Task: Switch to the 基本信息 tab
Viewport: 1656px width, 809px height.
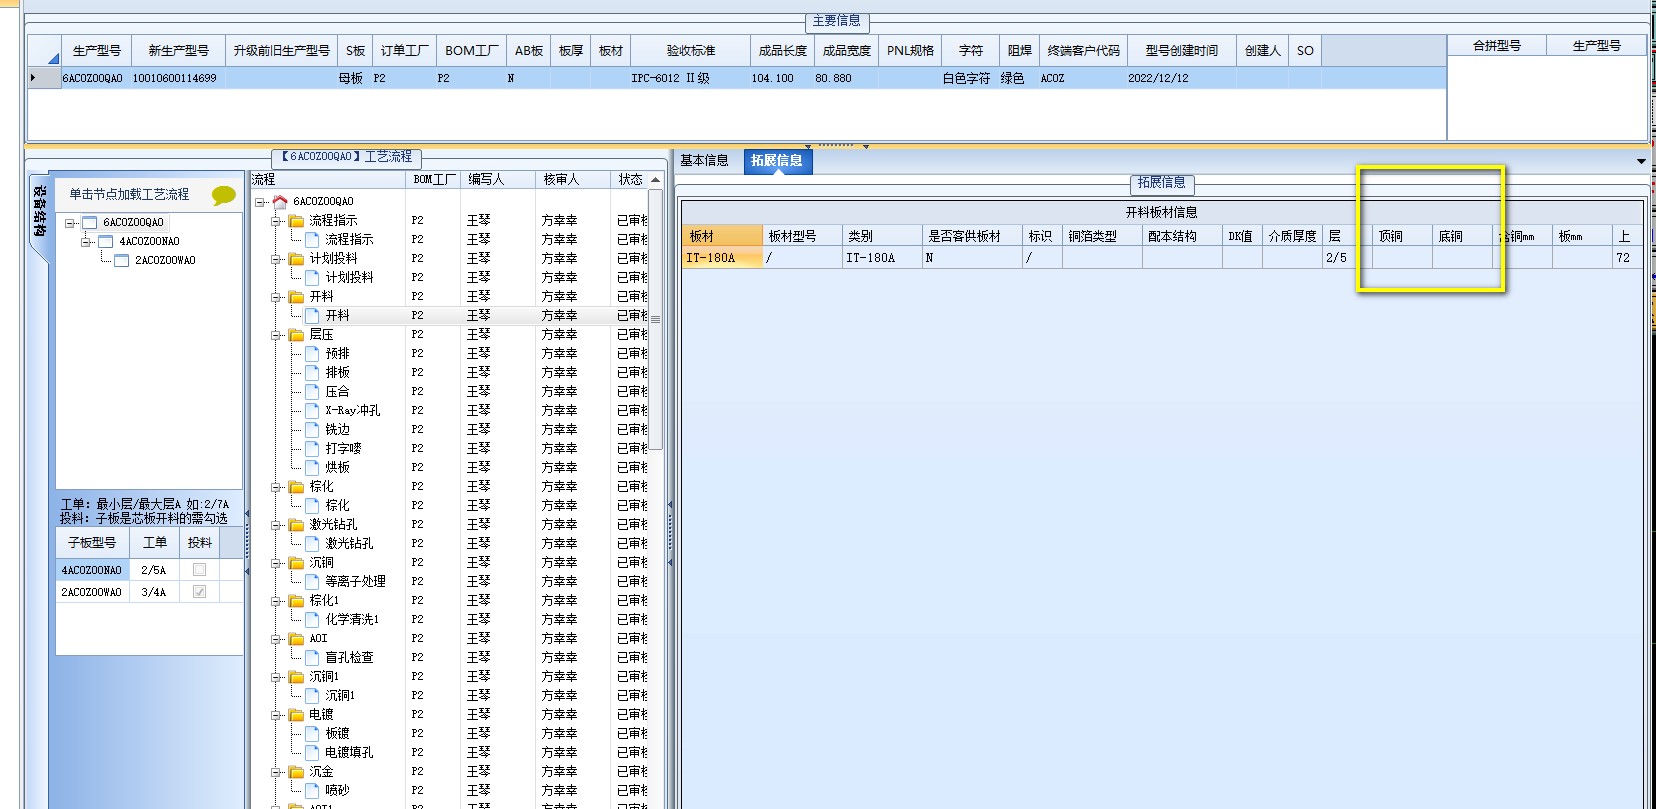Action: tap(705, 160)
